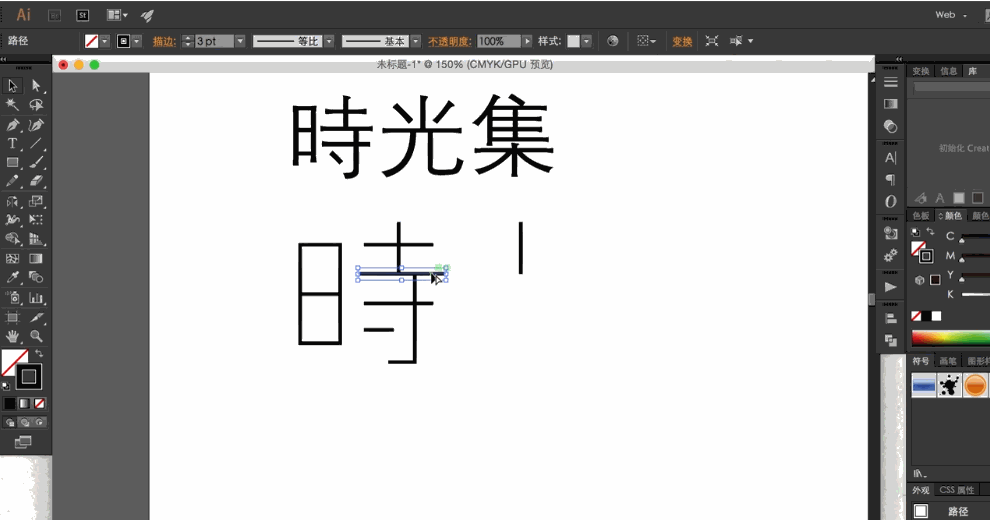
Task: Open fill color dropdown in control bar
Action: (x=105, y=41)
